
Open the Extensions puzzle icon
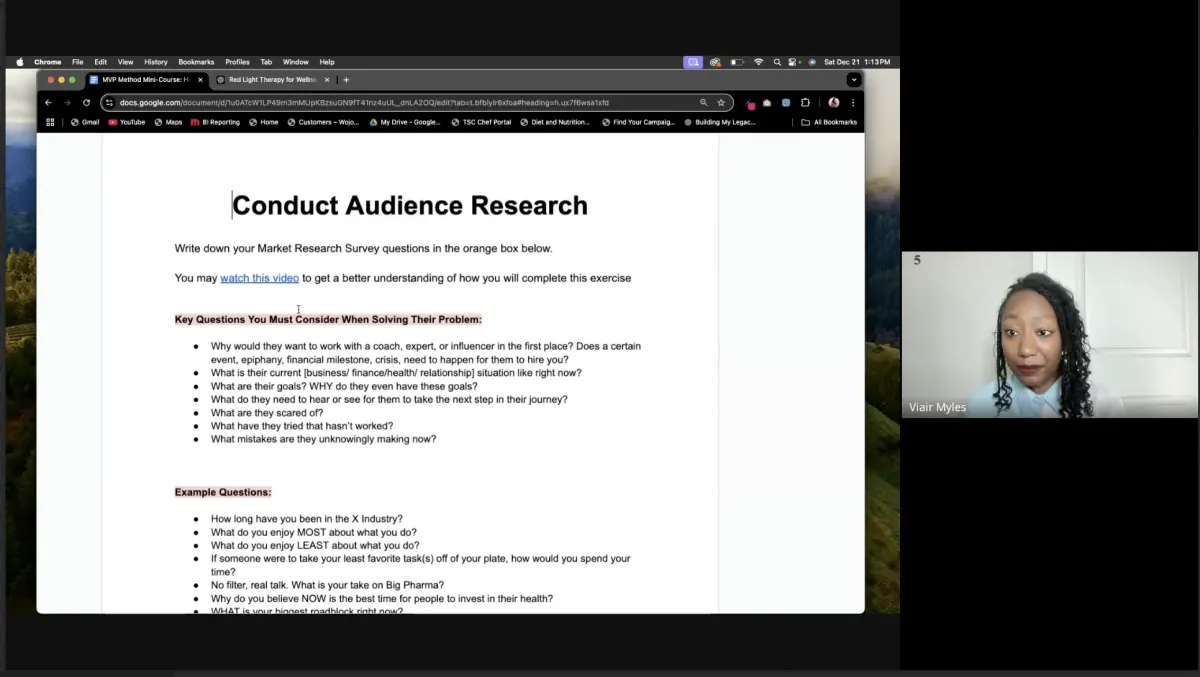click(x=805, y=102)
